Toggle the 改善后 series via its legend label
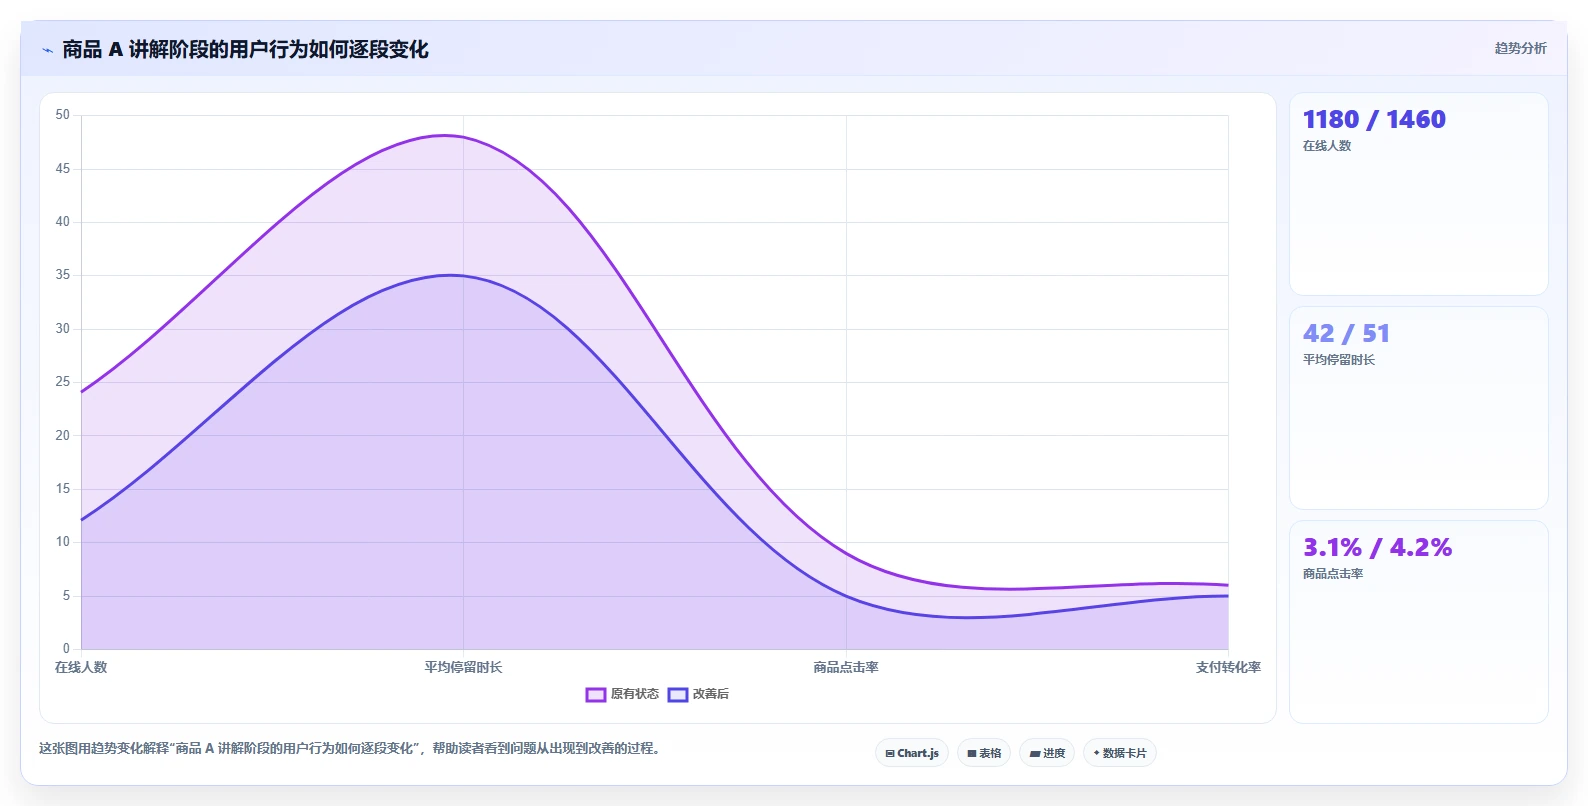Screen dimensions: 1588x806 click(711, 694)
